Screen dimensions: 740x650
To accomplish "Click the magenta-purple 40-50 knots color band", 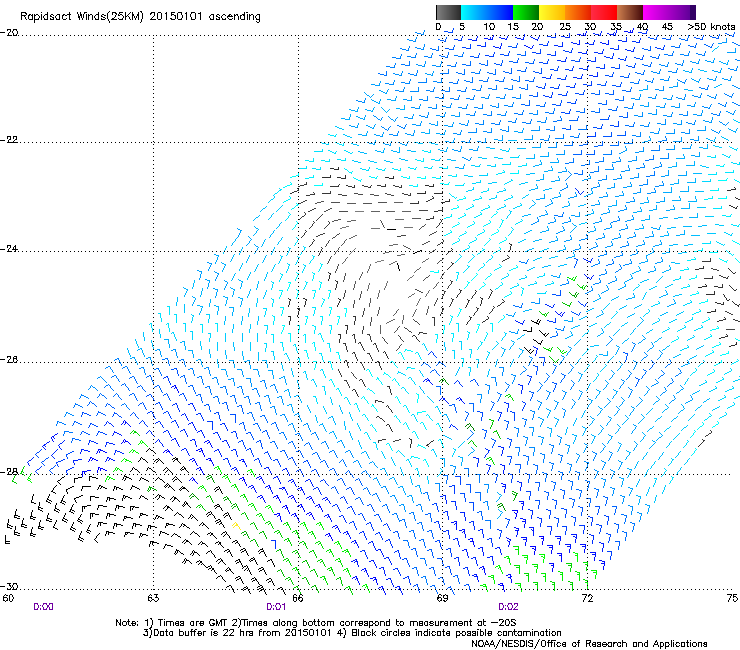I will (669, 12).
